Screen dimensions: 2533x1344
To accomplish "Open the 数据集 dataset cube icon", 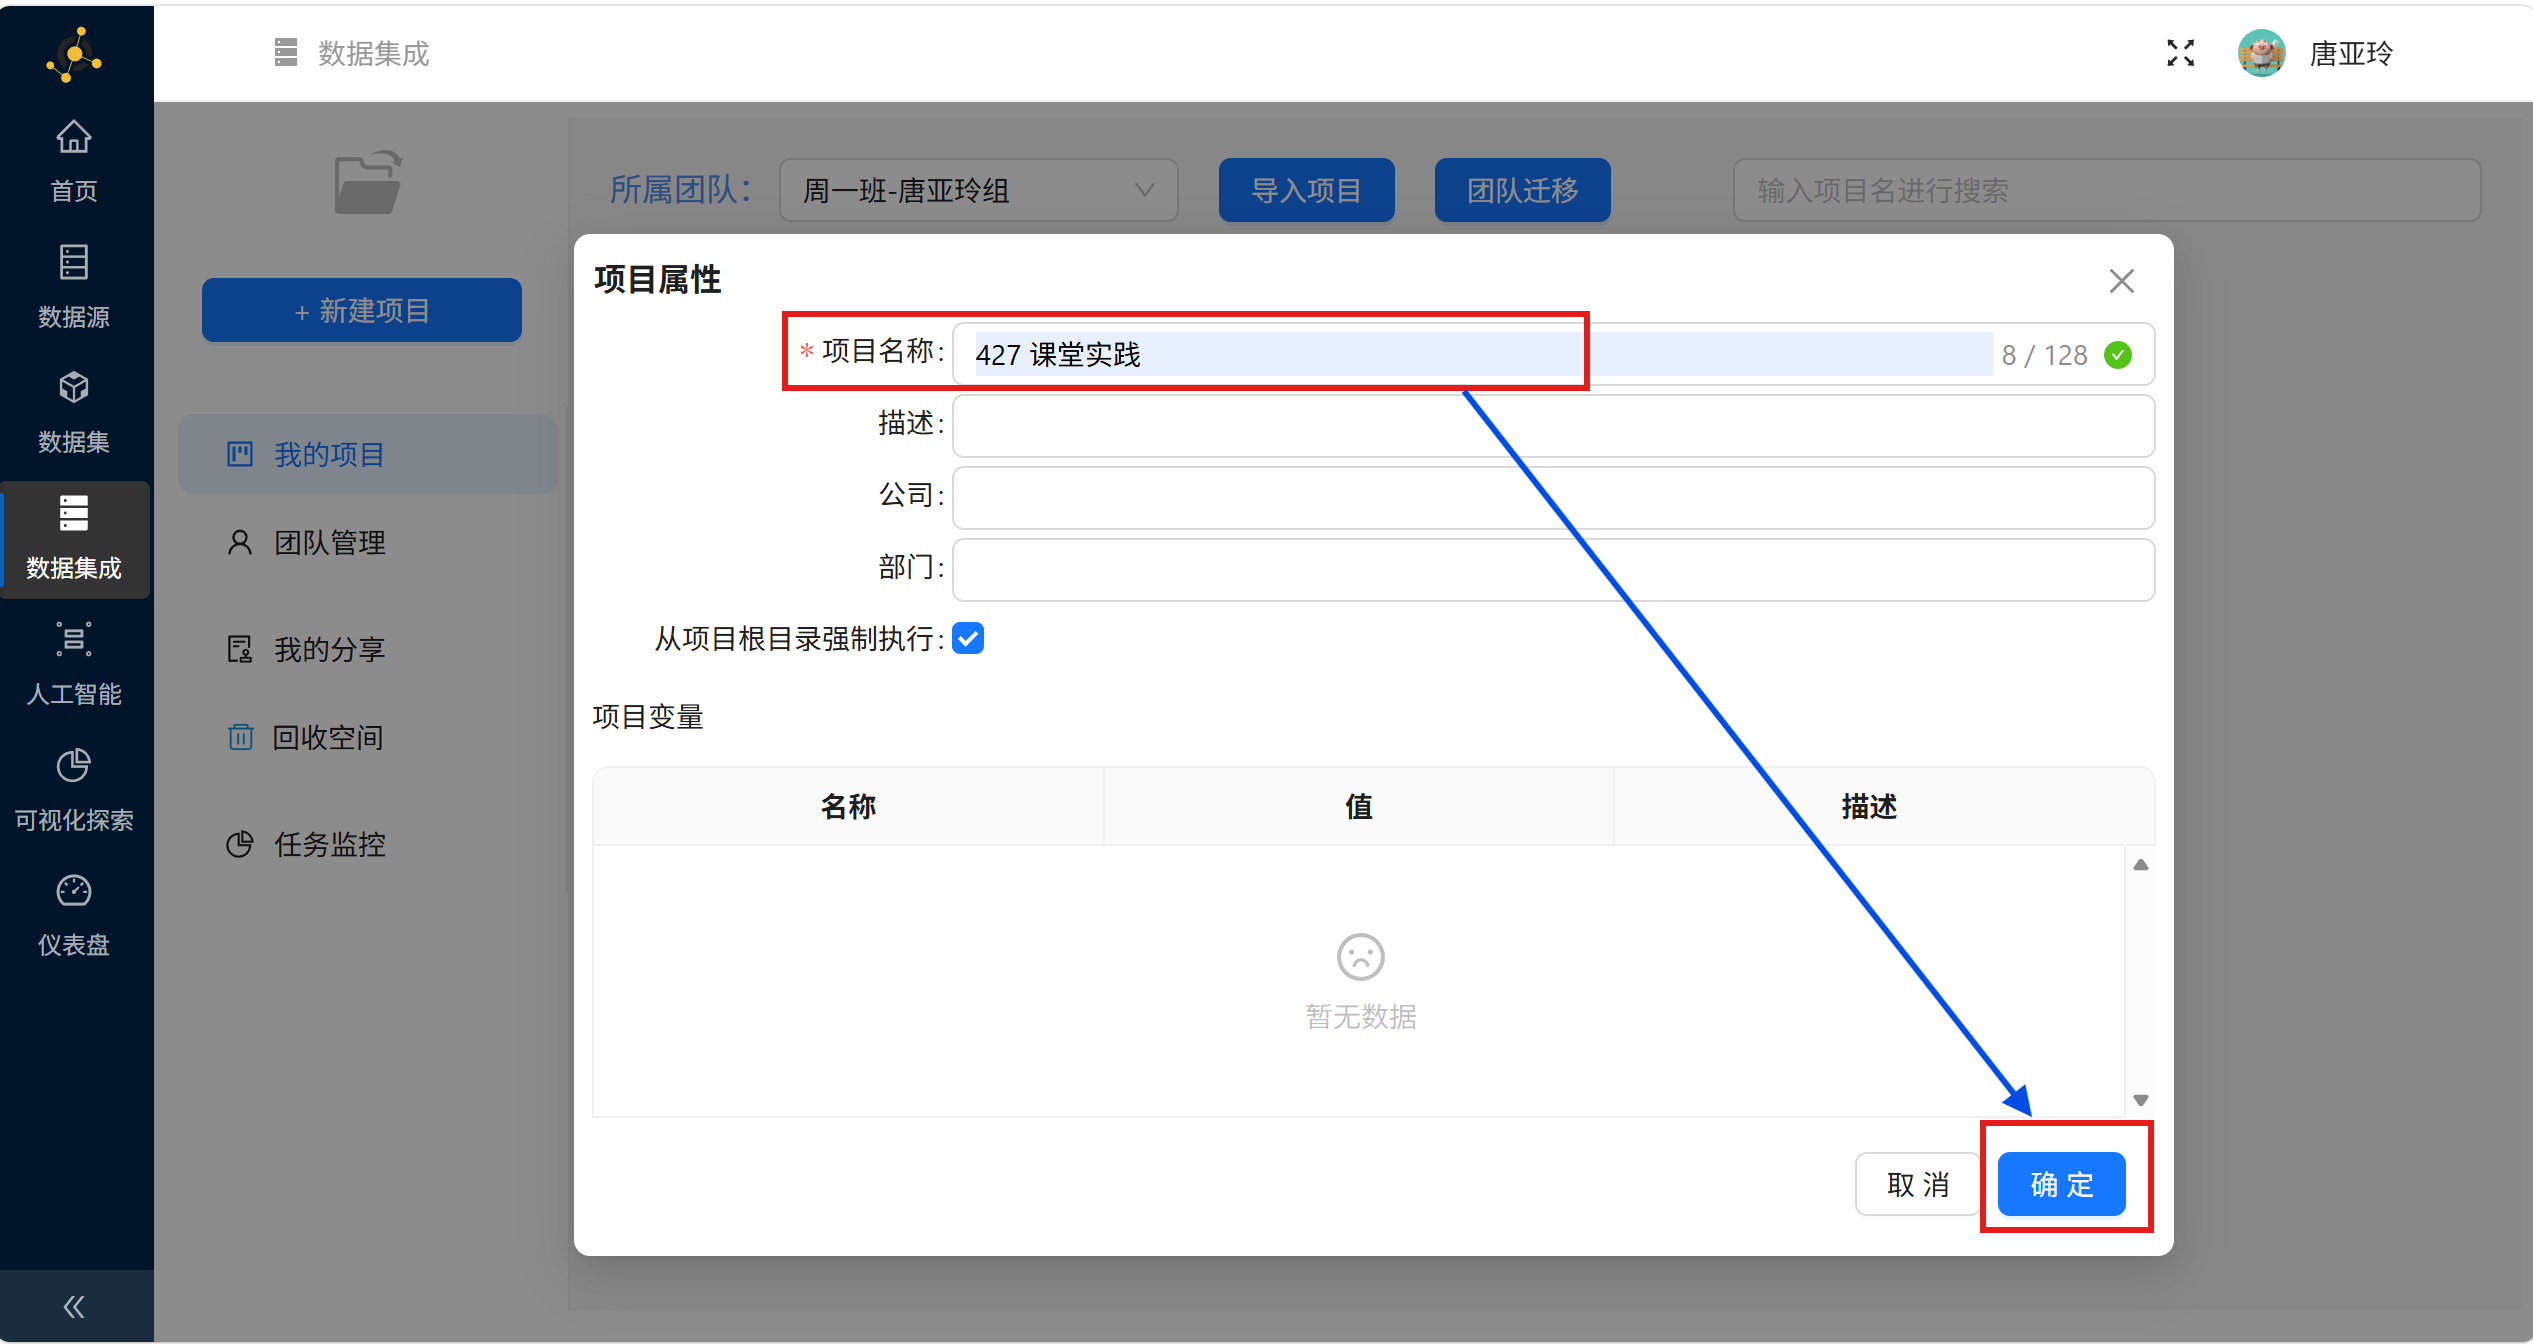I will 73,389.
